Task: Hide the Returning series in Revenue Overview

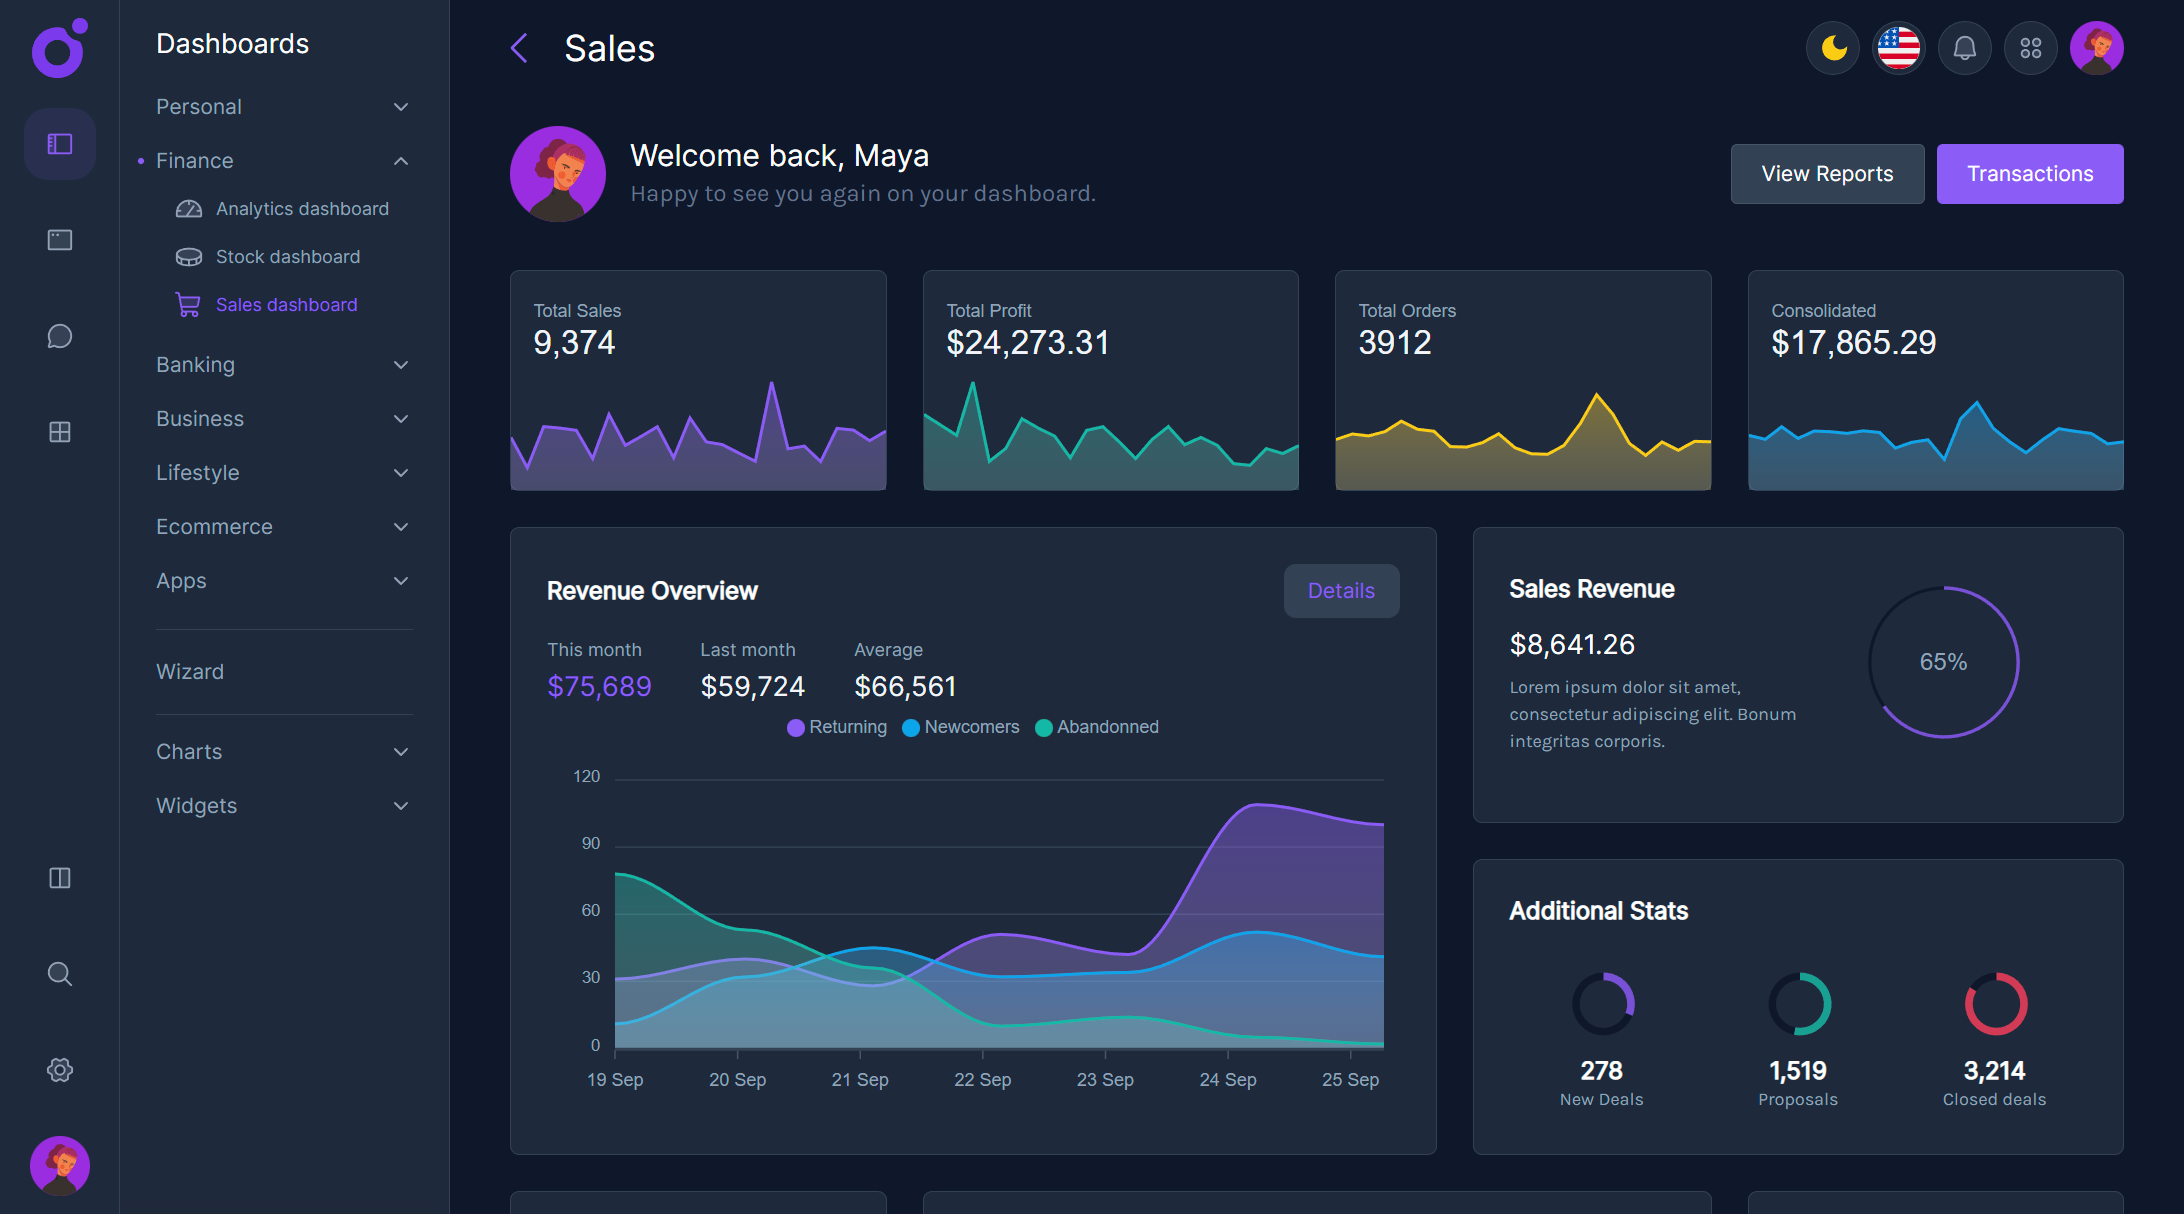Action: click(x=836, y=727)
